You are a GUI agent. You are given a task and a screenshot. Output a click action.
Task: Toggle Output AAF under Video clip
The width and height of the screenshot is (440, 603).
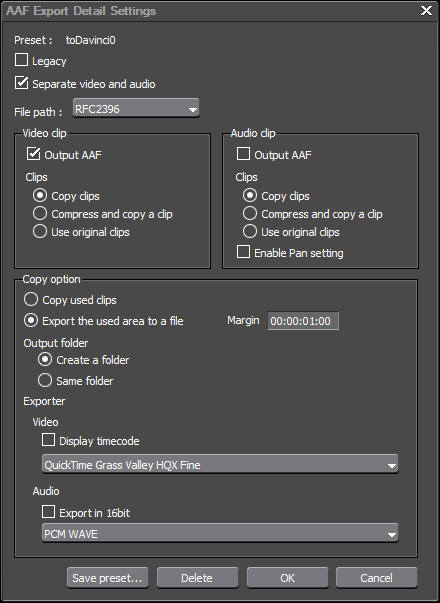click(33, 154)
